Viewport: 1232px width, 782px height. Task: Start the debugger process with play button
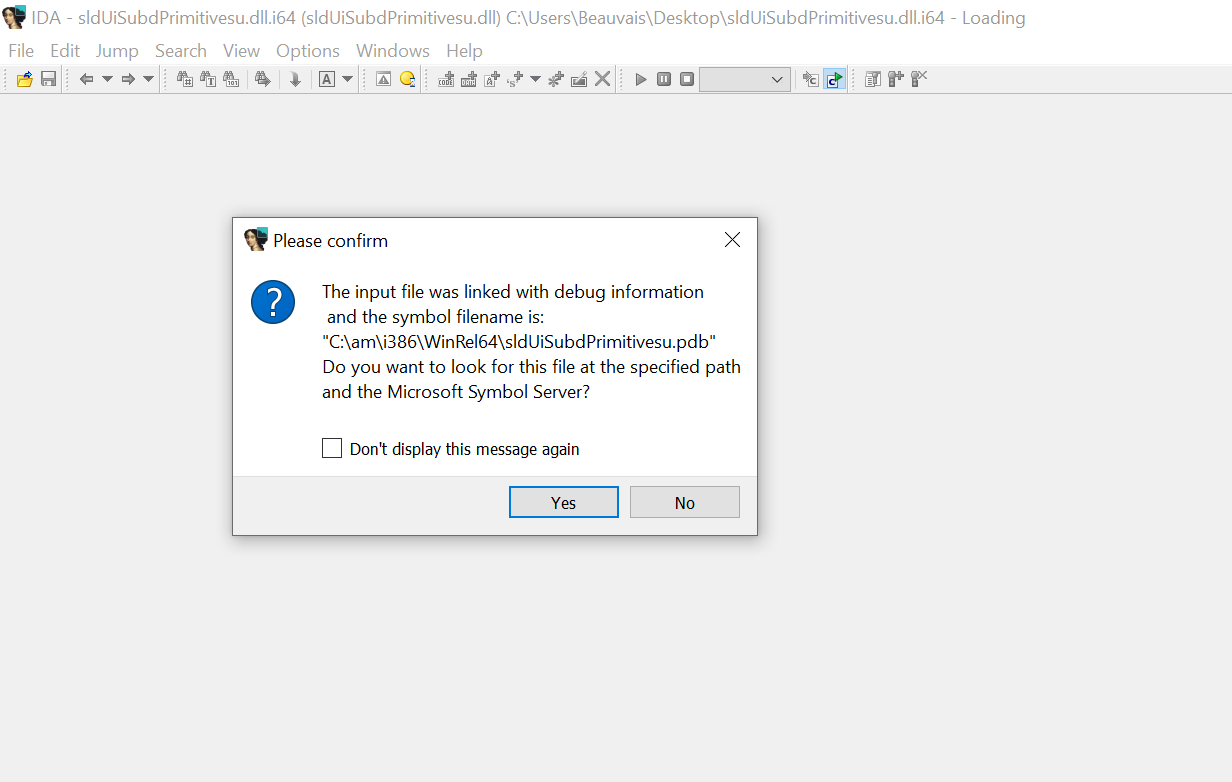point(641,79)
